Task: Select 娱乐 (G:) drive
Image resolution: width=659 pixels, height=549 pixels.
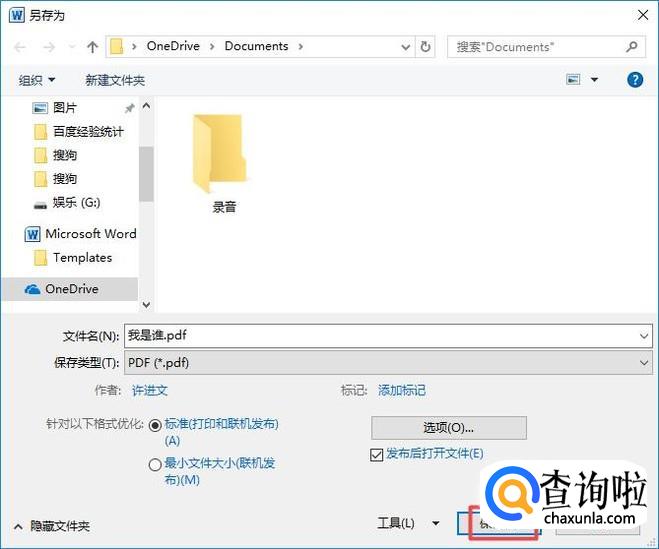Action: (x=67, y=203)
